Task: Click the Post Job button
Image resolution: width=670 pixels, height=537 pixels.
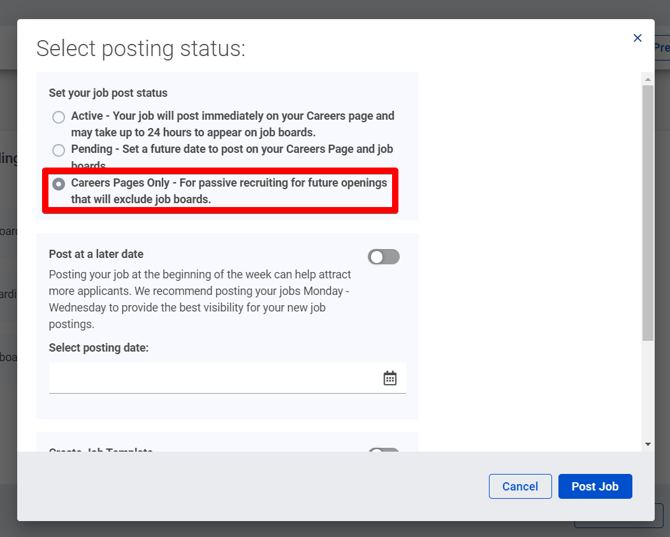Action: 594,486
